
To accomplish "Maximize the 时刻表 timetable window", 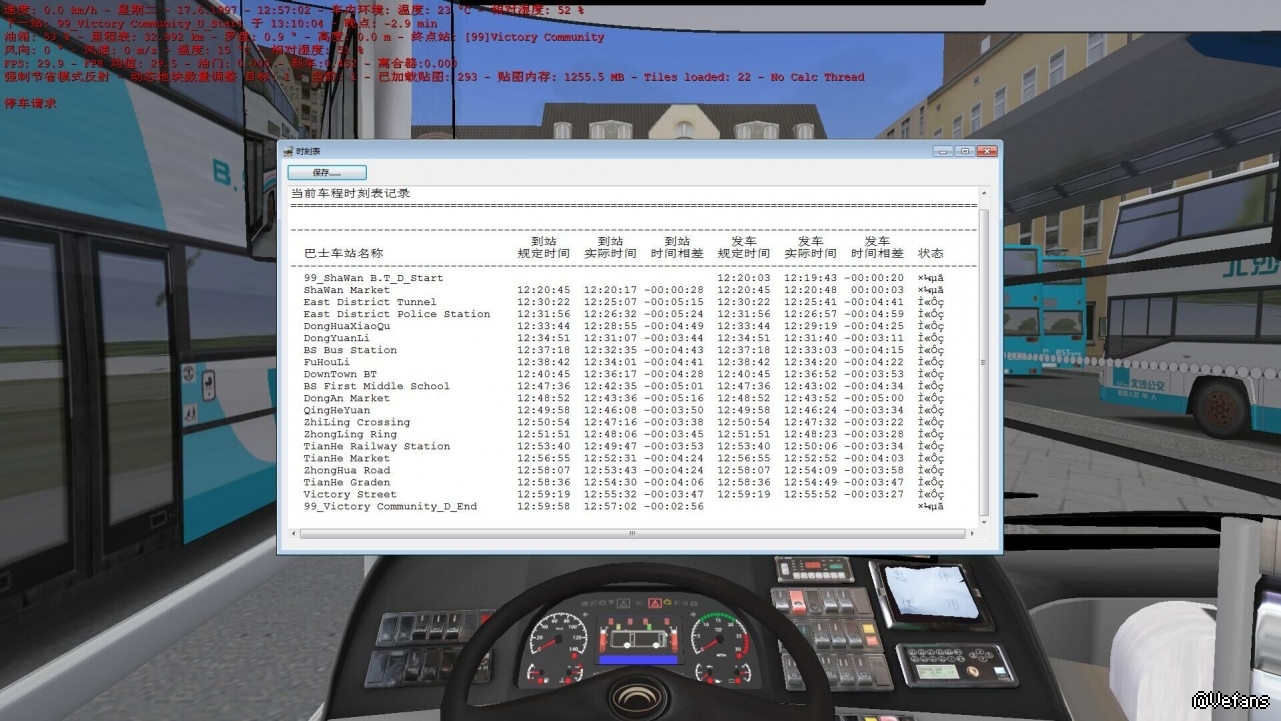I will (964, 151).
